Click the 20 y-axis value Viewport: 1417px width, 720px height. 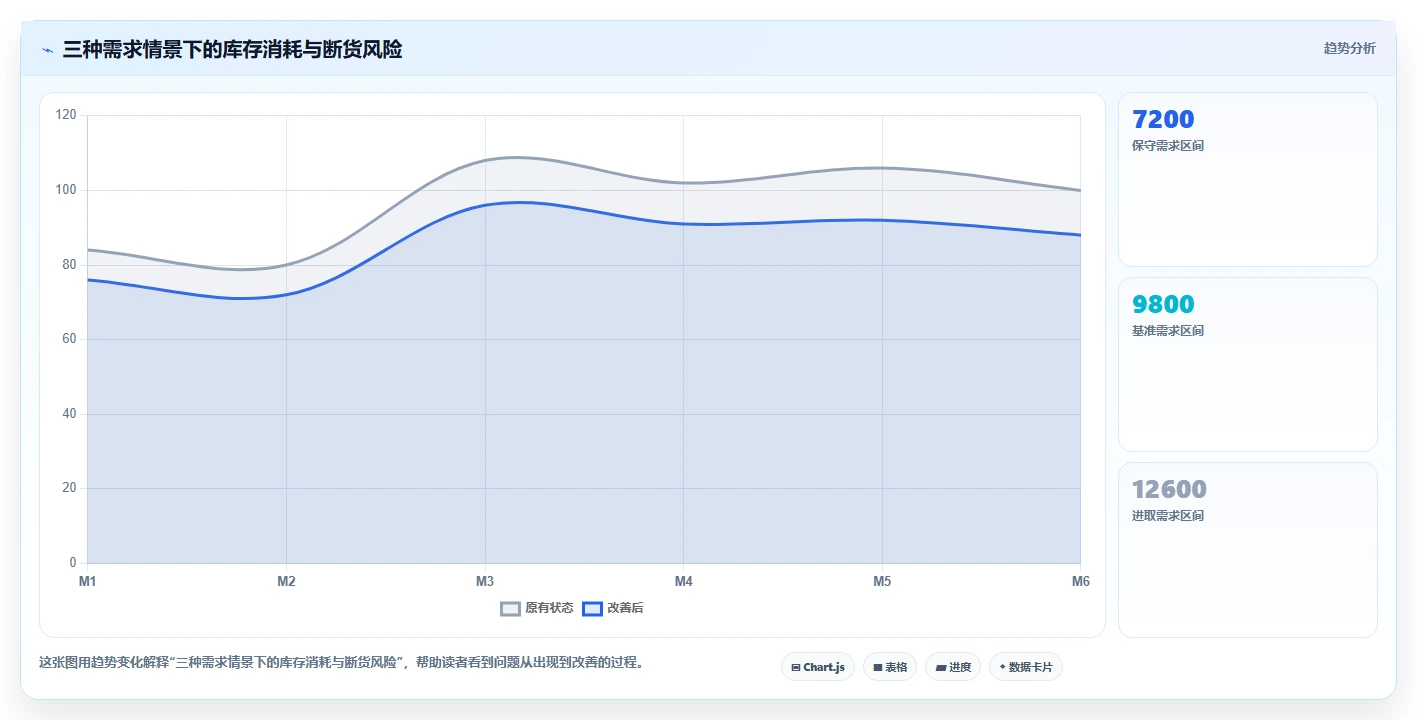pos(69,488)
